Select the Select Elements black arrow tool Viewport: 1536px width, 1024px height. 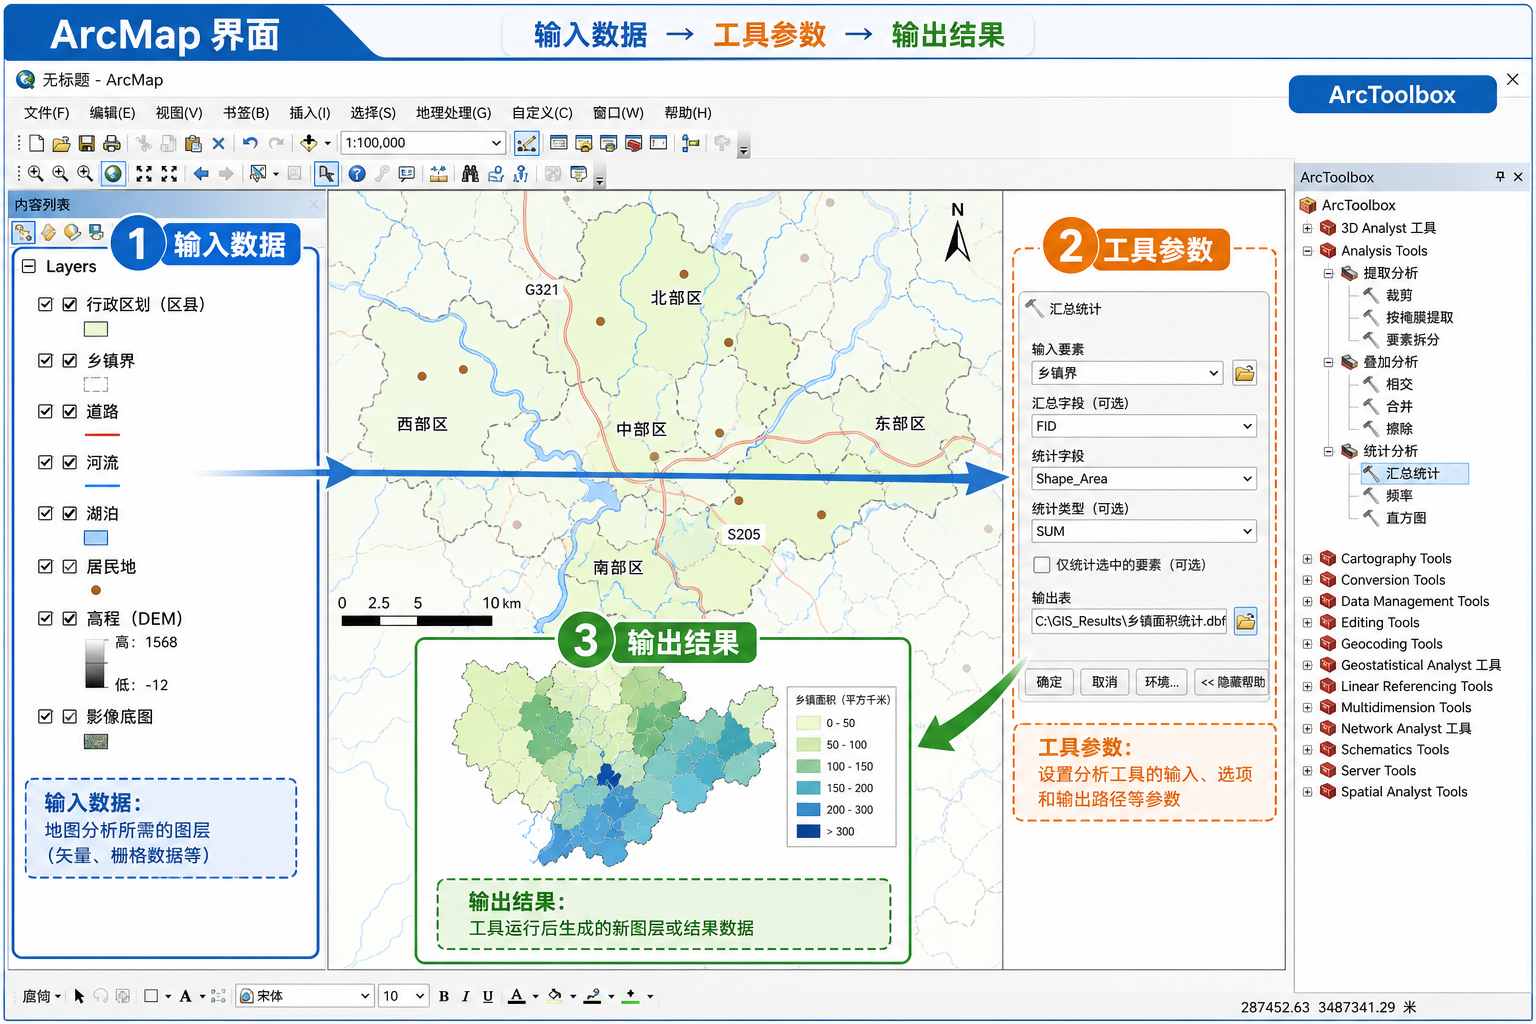pos(326,173)
